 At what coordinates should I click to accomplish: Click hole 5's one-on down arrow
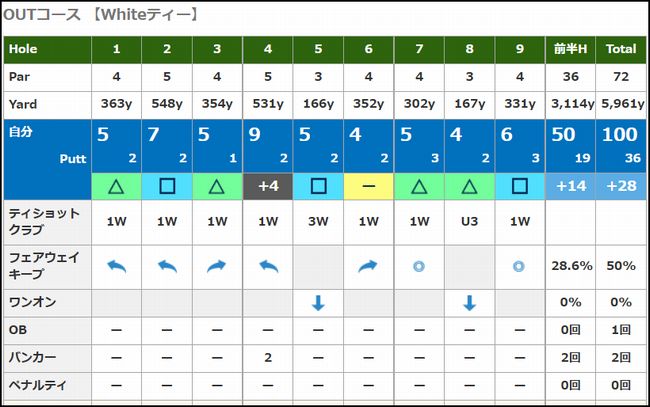(318, 302)
